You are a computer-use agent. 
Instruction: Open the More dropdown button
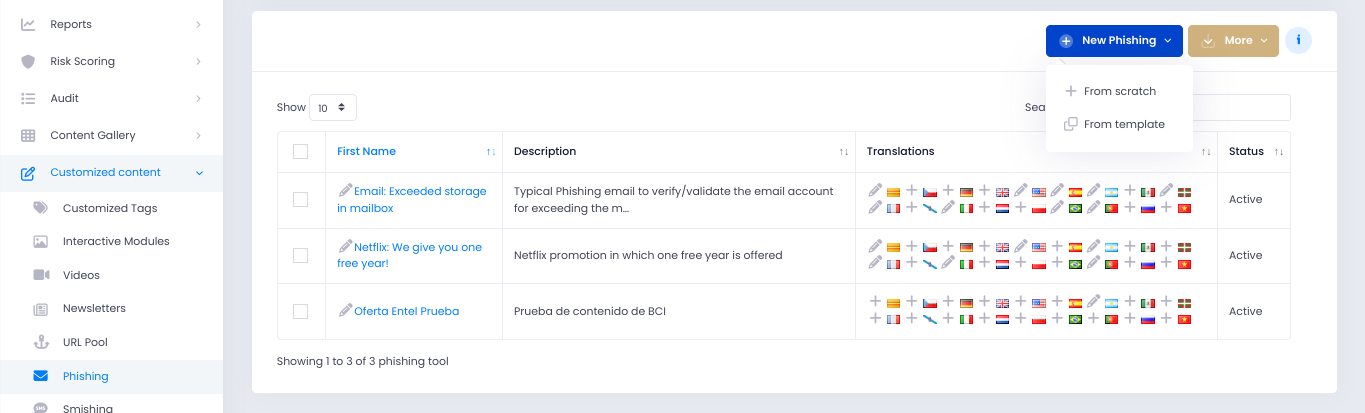1233,41
